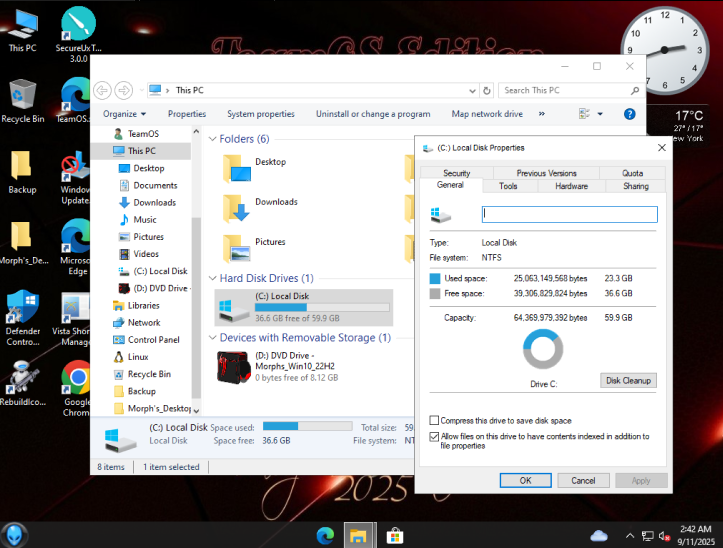Image resolution: width=723 pixels, height=548 pixels.
Task: Switch to the Tools tab
Action: click(x=508, y=186)
